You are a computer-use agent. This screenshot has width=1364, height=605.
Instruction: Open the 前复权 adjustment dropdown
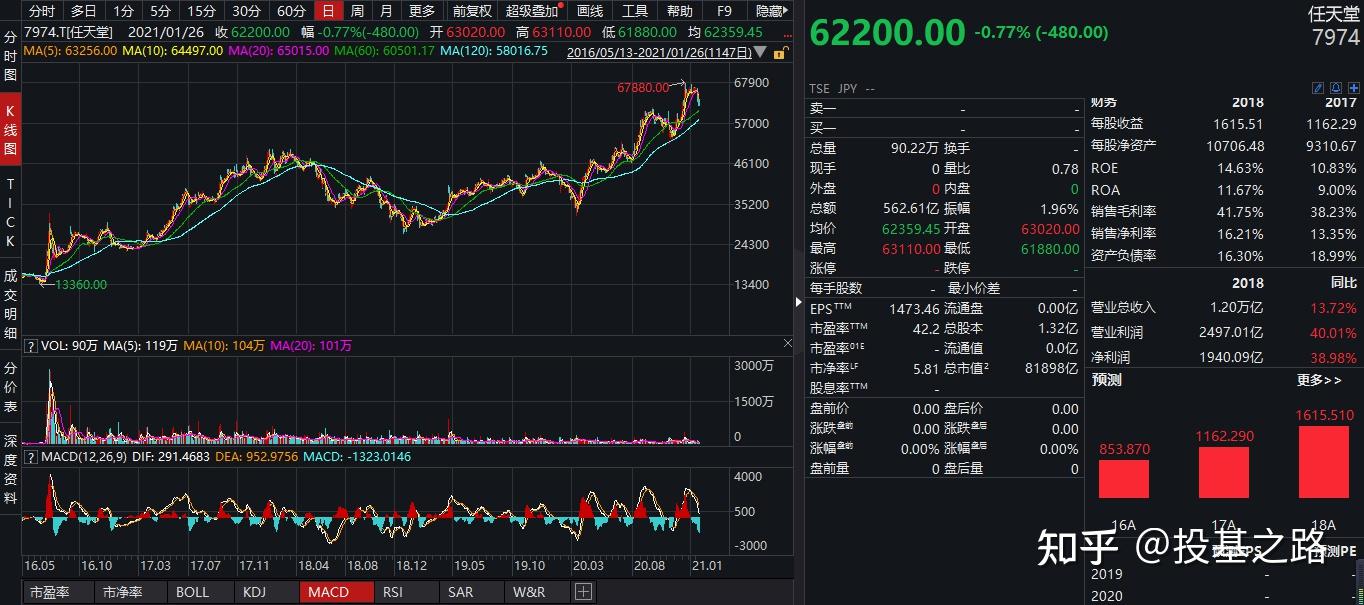coord(471,11)
